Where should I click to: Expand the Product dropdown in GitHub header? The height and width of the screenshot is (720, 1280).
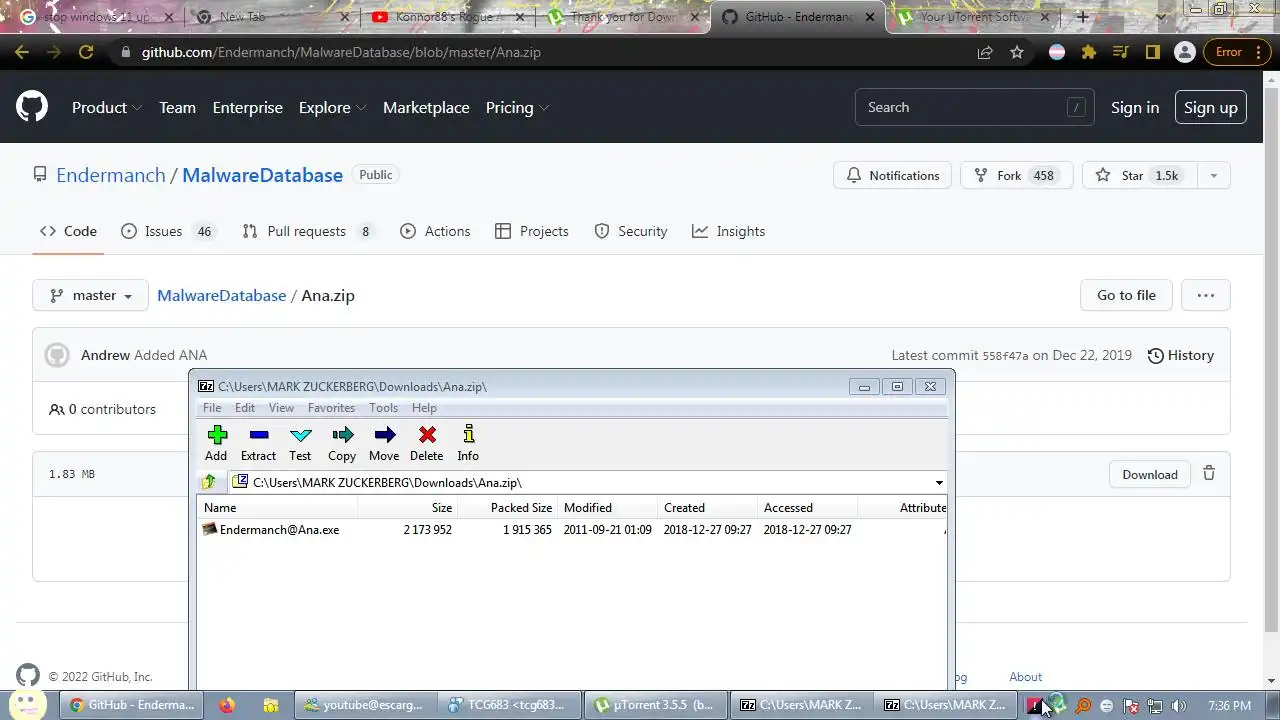pos(107,107)
